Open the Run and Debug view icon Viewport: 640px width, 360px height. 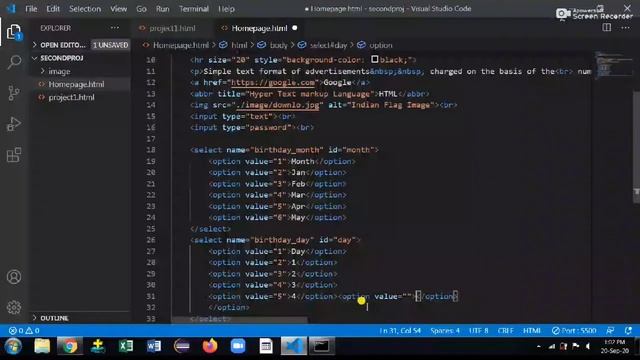click(x=14, y=124)
